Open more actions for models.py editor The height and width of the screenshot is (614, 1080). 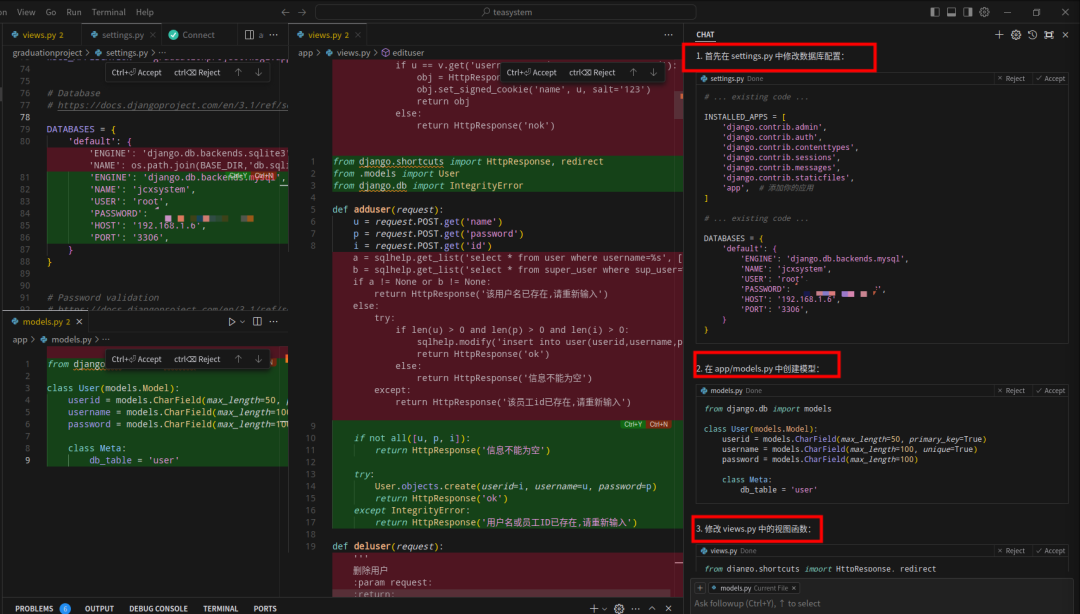[x=274, y=322]
